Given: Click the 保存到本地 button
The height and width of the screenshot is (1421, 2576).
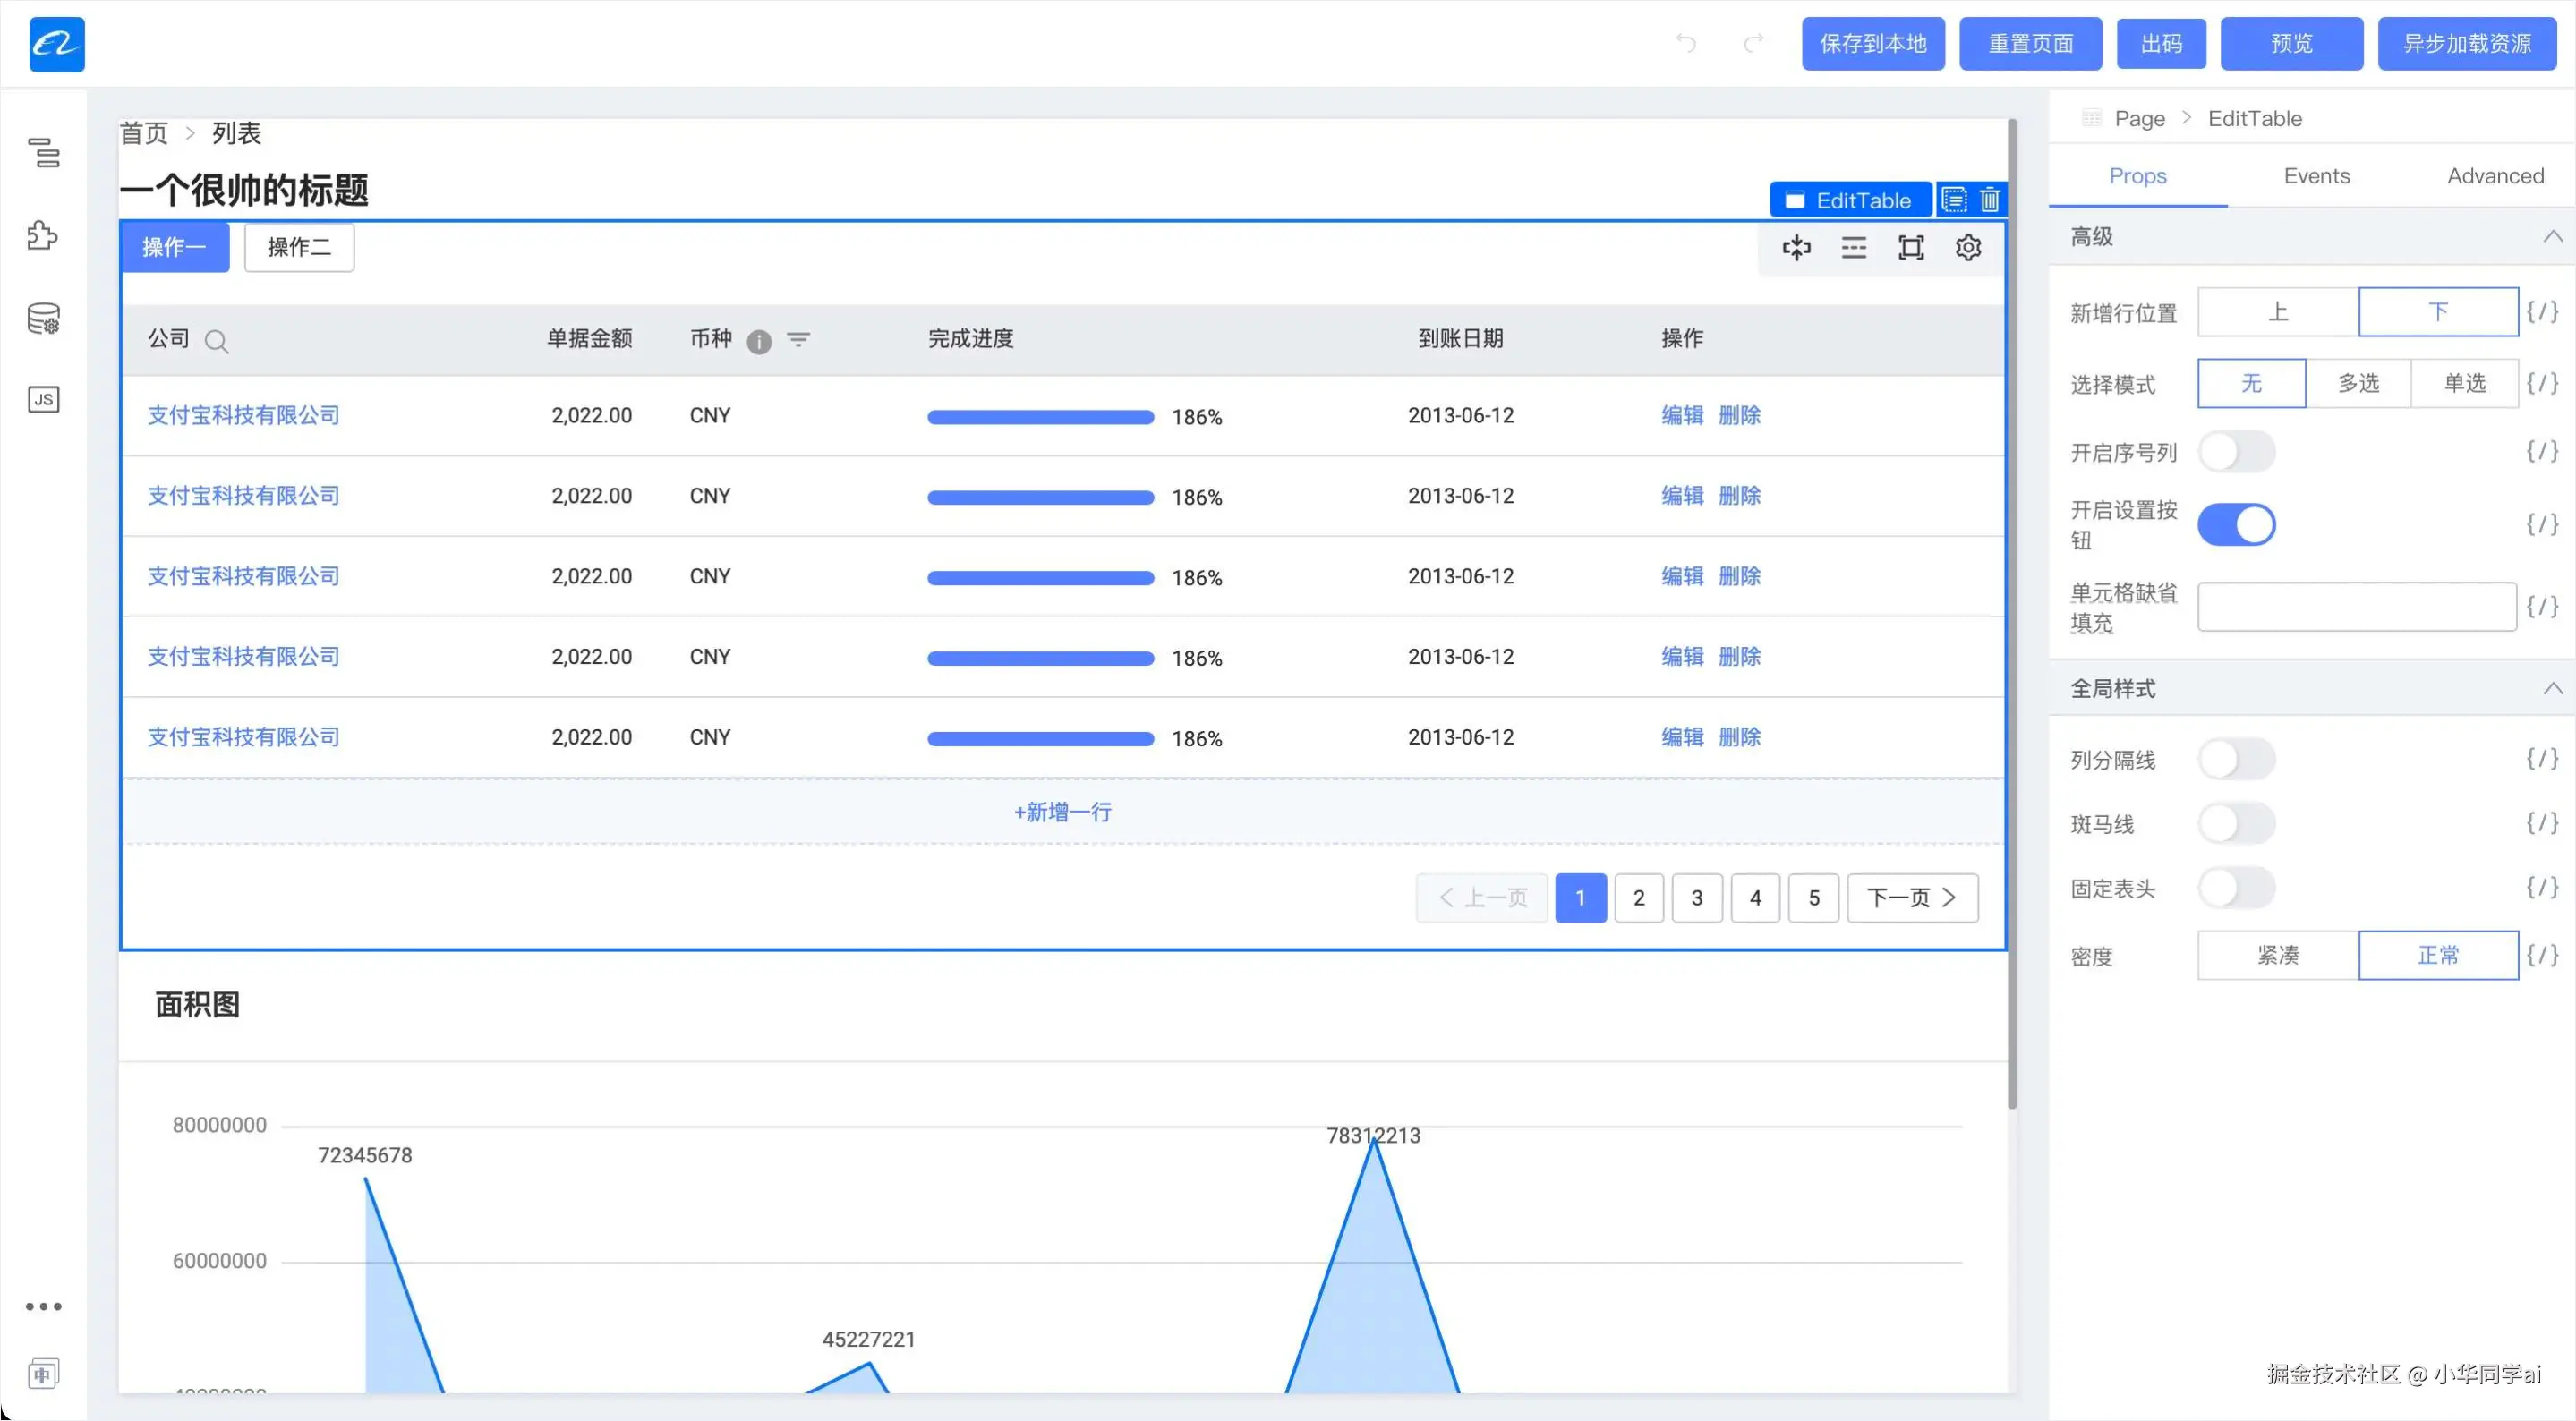Looking at the screenshot, I should tap(1872, 44).
